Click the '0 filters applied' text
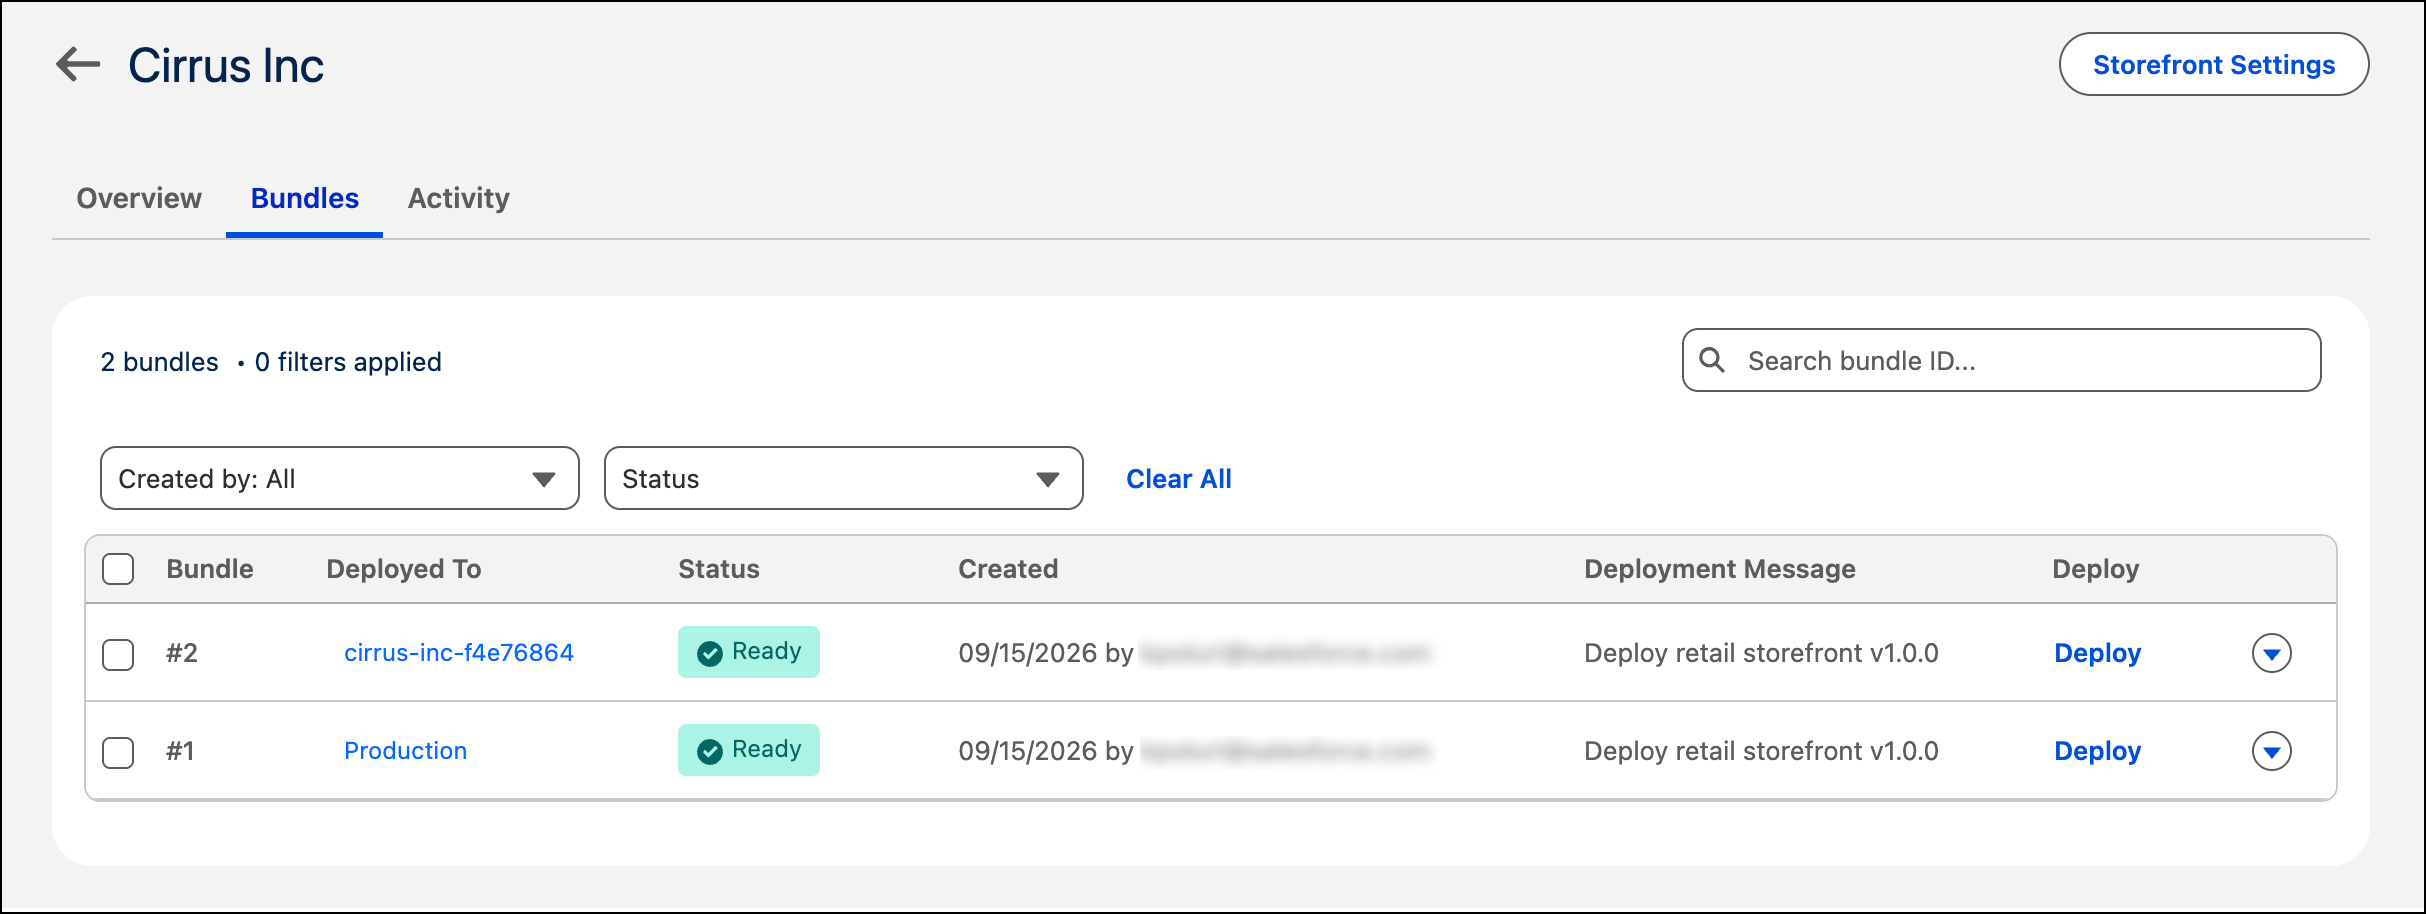The width and height of the screenshot is (2426, 914). pyautogui.click(x=348, y=362)
